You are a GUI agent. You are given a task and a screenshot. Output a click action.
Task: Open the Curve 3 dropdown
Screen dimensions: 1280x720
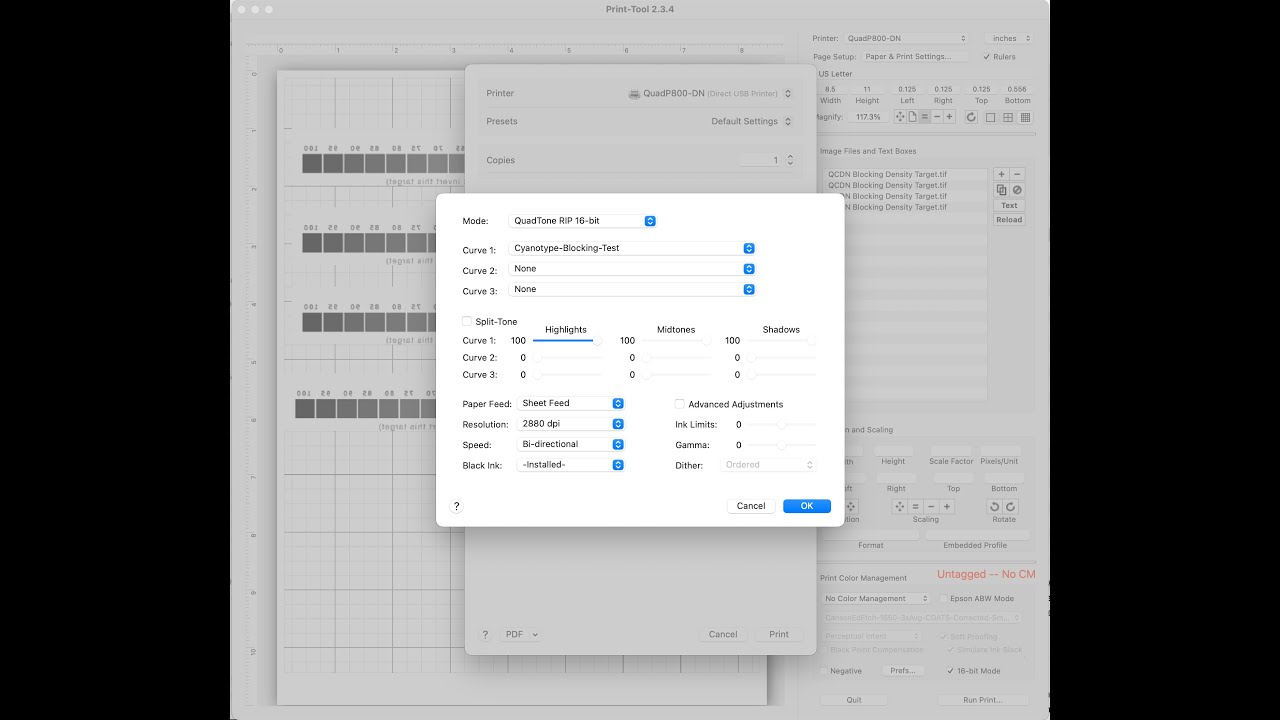pos(632,289)
